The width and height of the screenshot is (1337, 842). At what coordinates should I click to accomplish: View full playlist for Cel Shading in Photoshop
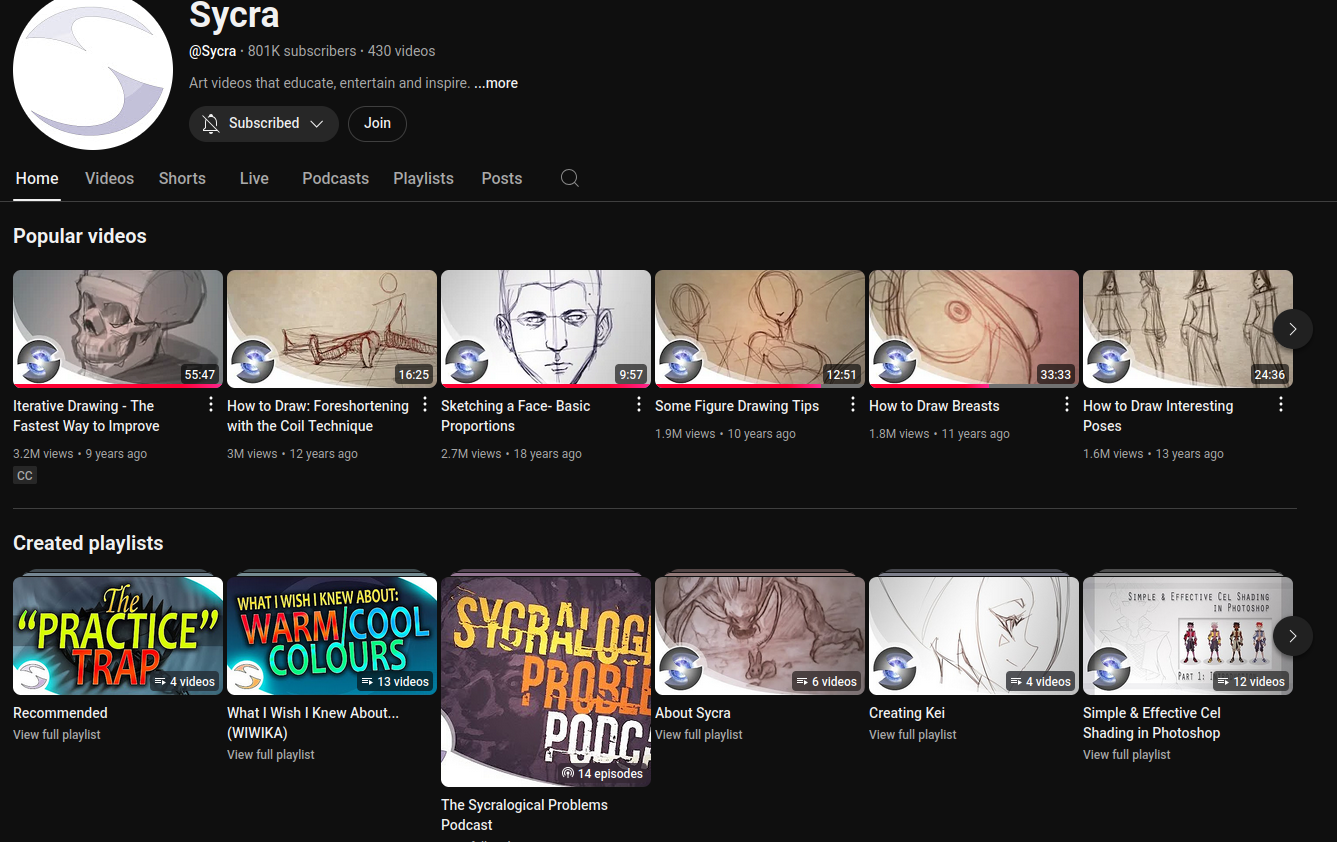[1127, 755]
